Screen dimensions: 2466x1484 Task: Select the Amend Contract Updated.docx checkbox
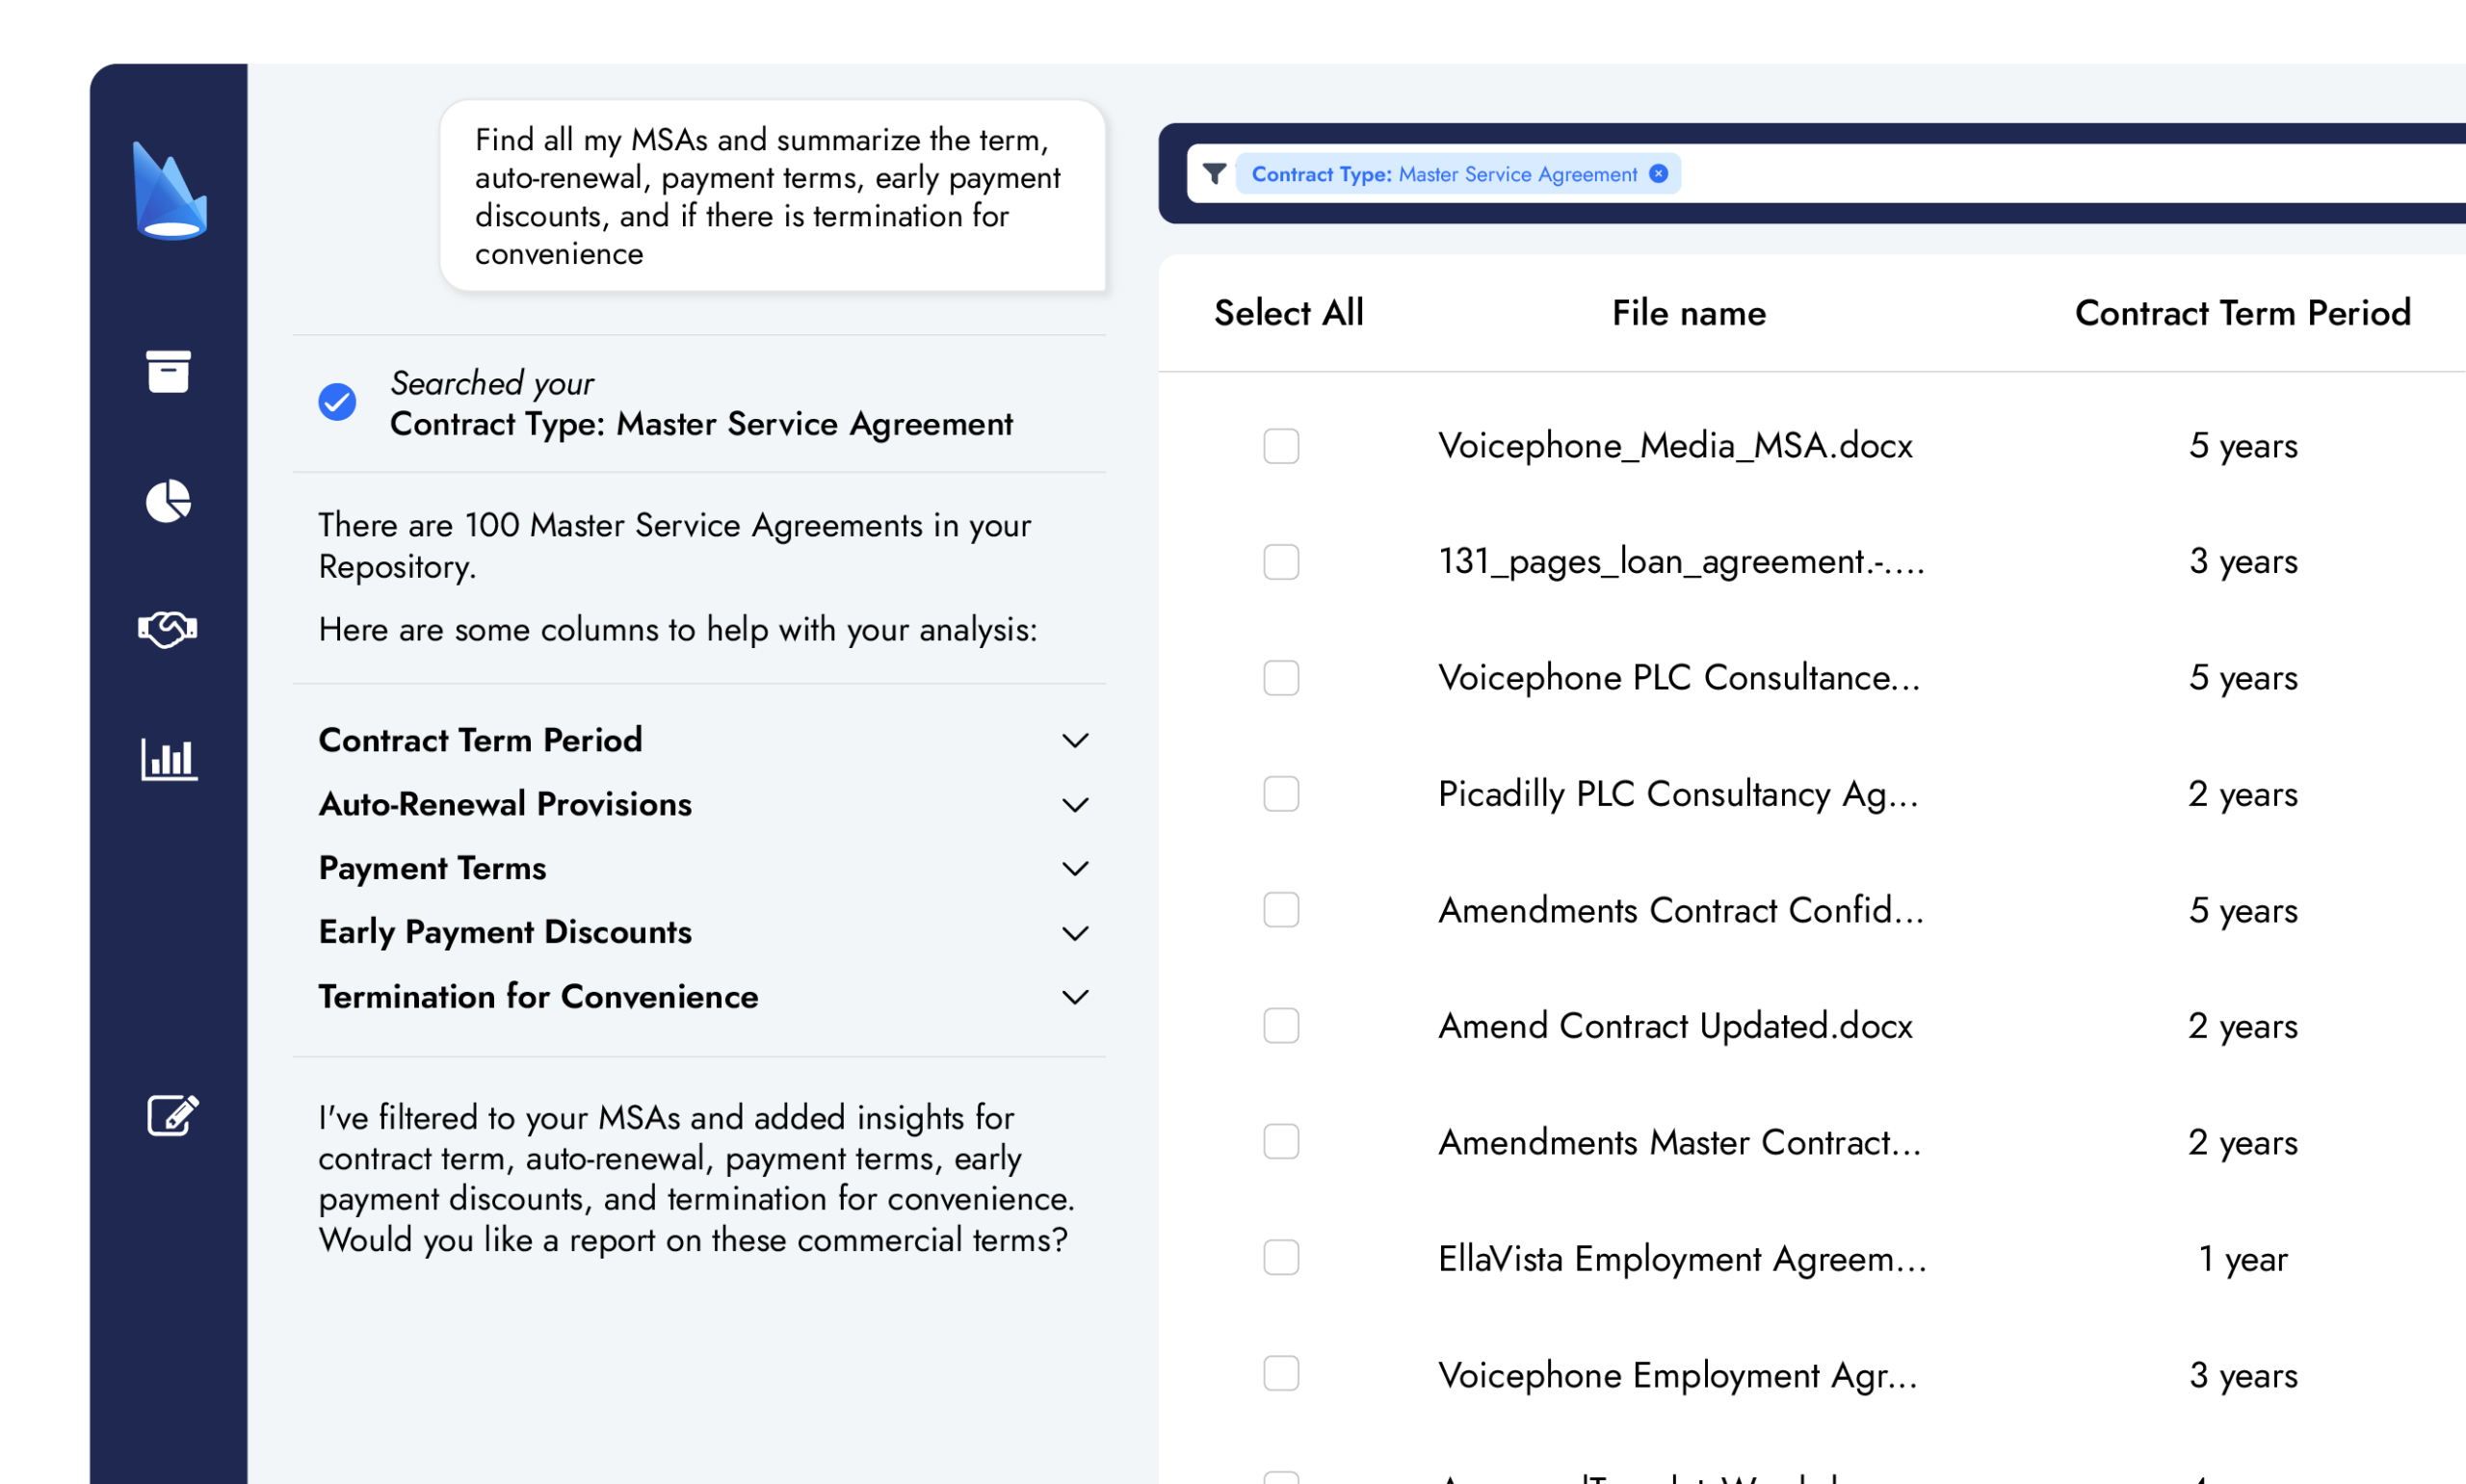point(1281,1026)
